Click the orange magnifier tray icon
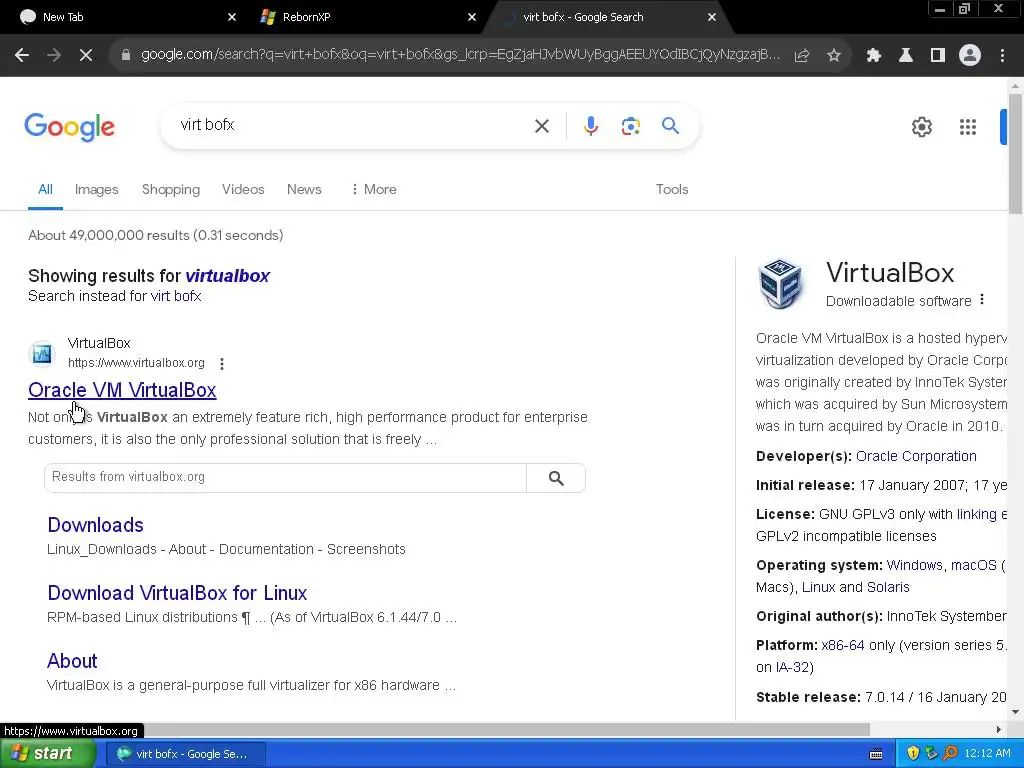 [950, 754]
